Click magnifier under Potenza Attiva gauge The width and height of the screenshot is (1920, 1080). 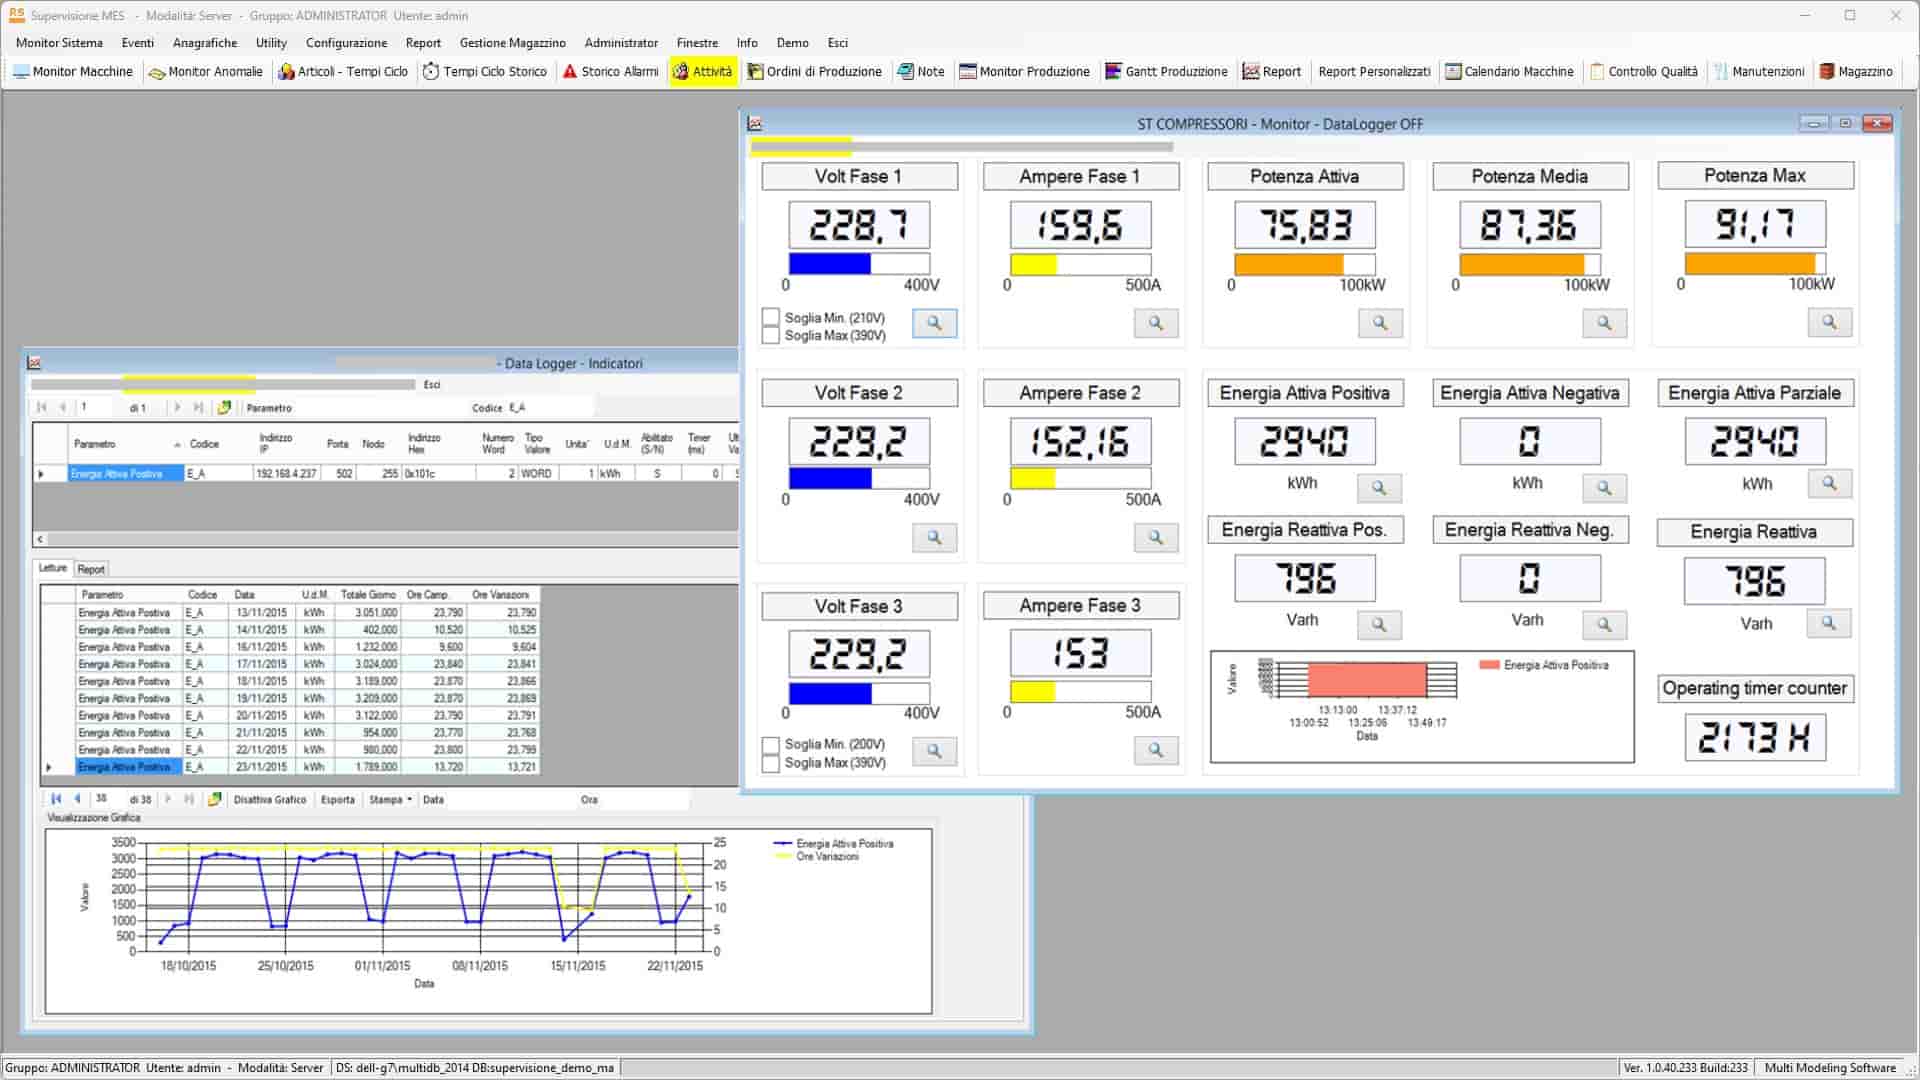click(x=1380, y=323)
